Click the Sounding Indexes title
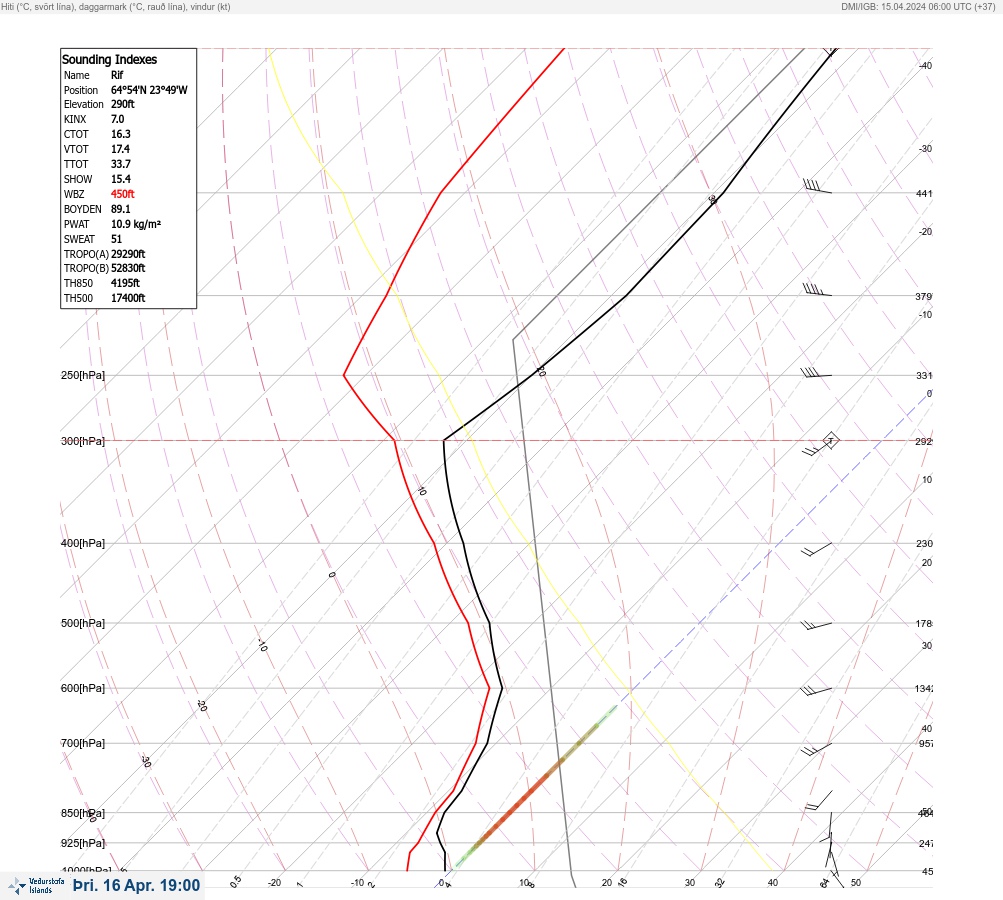Viewport: 1003px width, 900px height. [109, 59]
